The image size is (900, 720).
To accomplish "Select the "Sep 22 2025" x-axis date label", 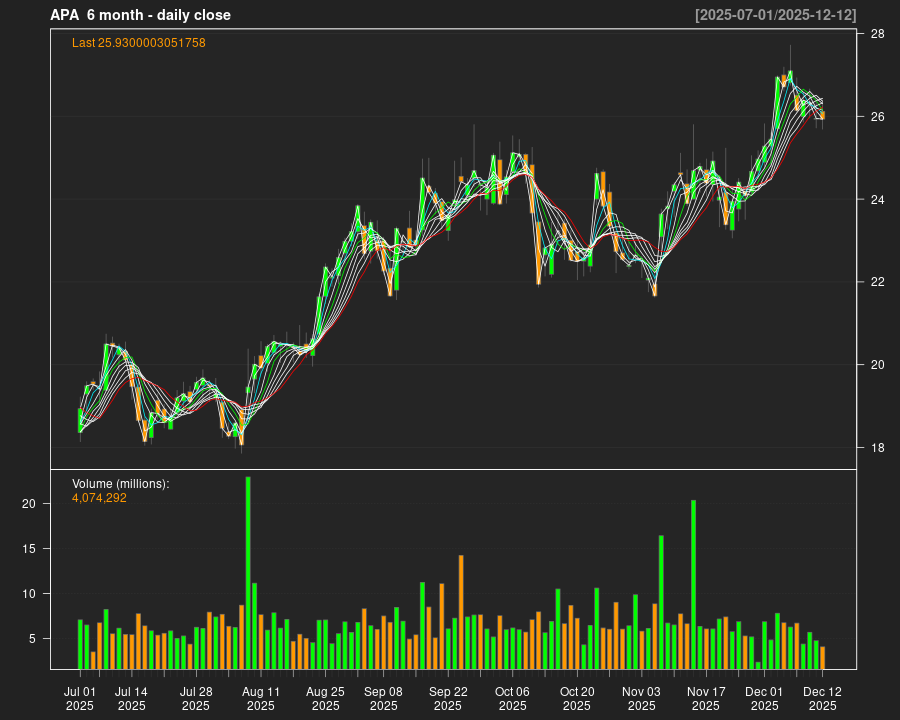I will tap(448, 698).
